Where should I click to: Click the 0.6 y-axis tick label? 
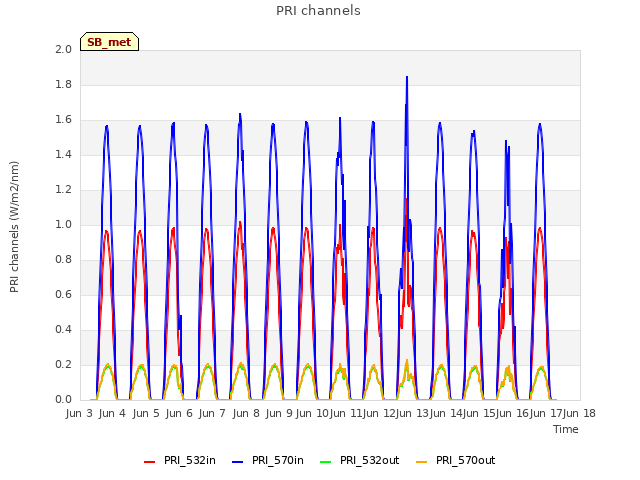(x=63, y=295)
